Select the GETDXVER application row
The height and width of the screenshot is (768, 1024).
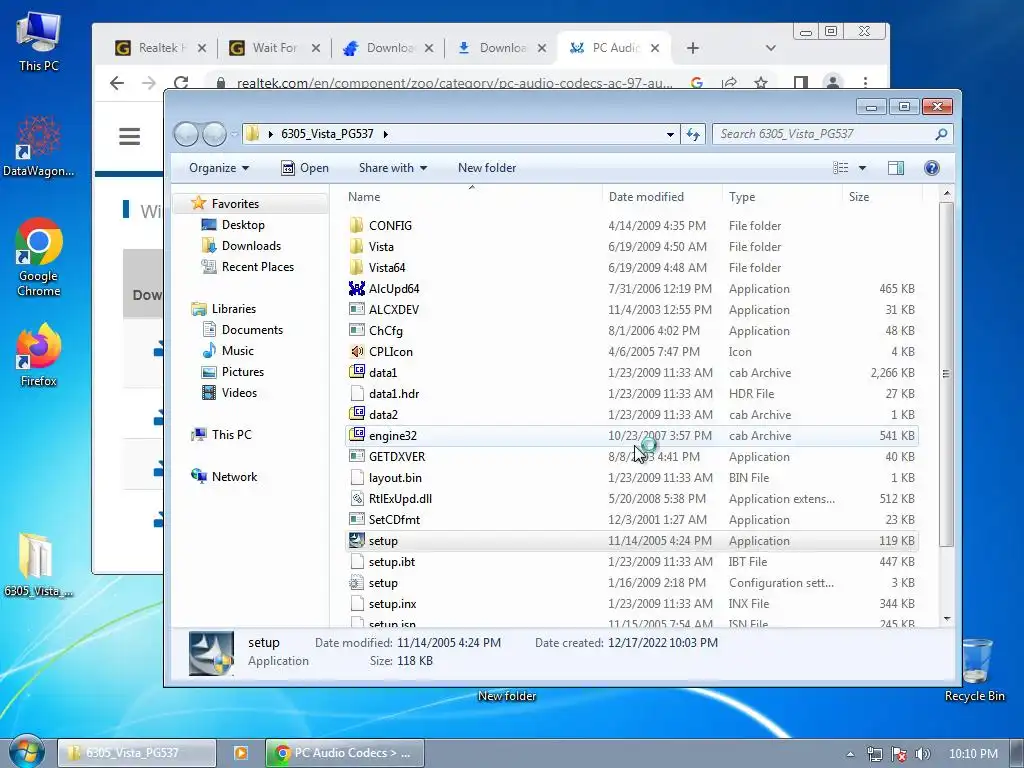632,456
